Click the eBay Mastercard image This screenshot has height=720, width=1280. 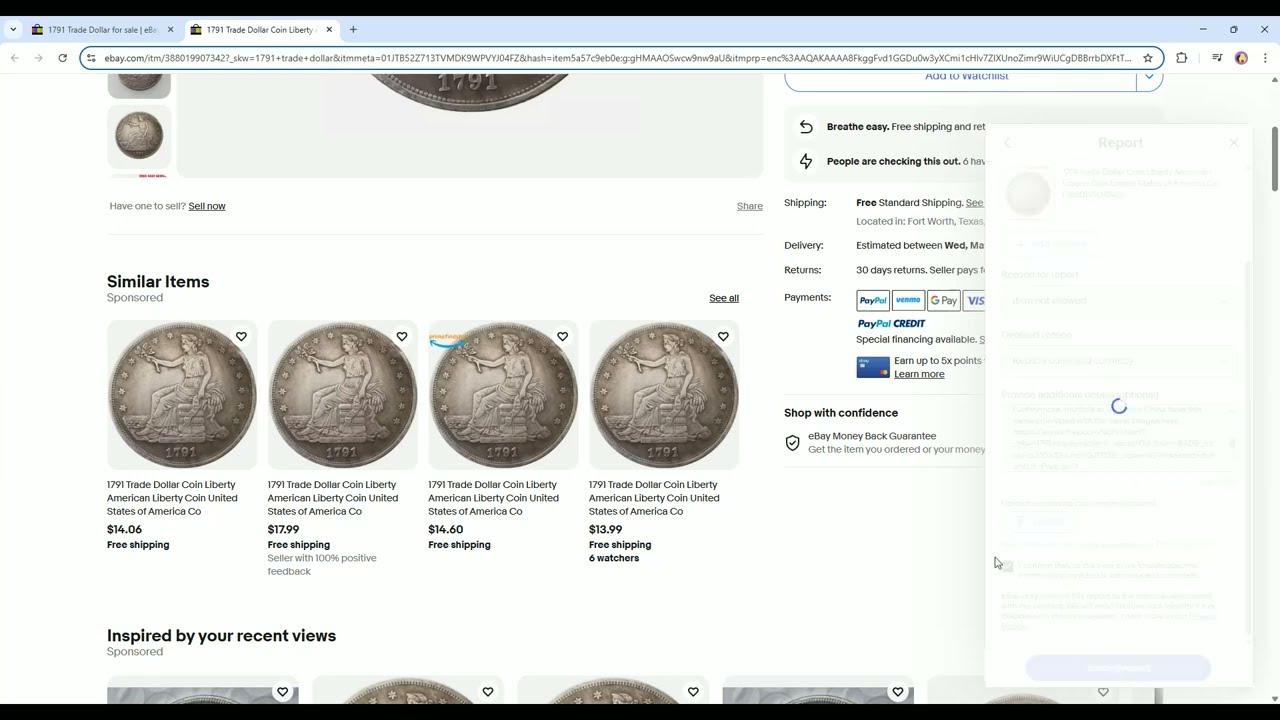point(873,367)
